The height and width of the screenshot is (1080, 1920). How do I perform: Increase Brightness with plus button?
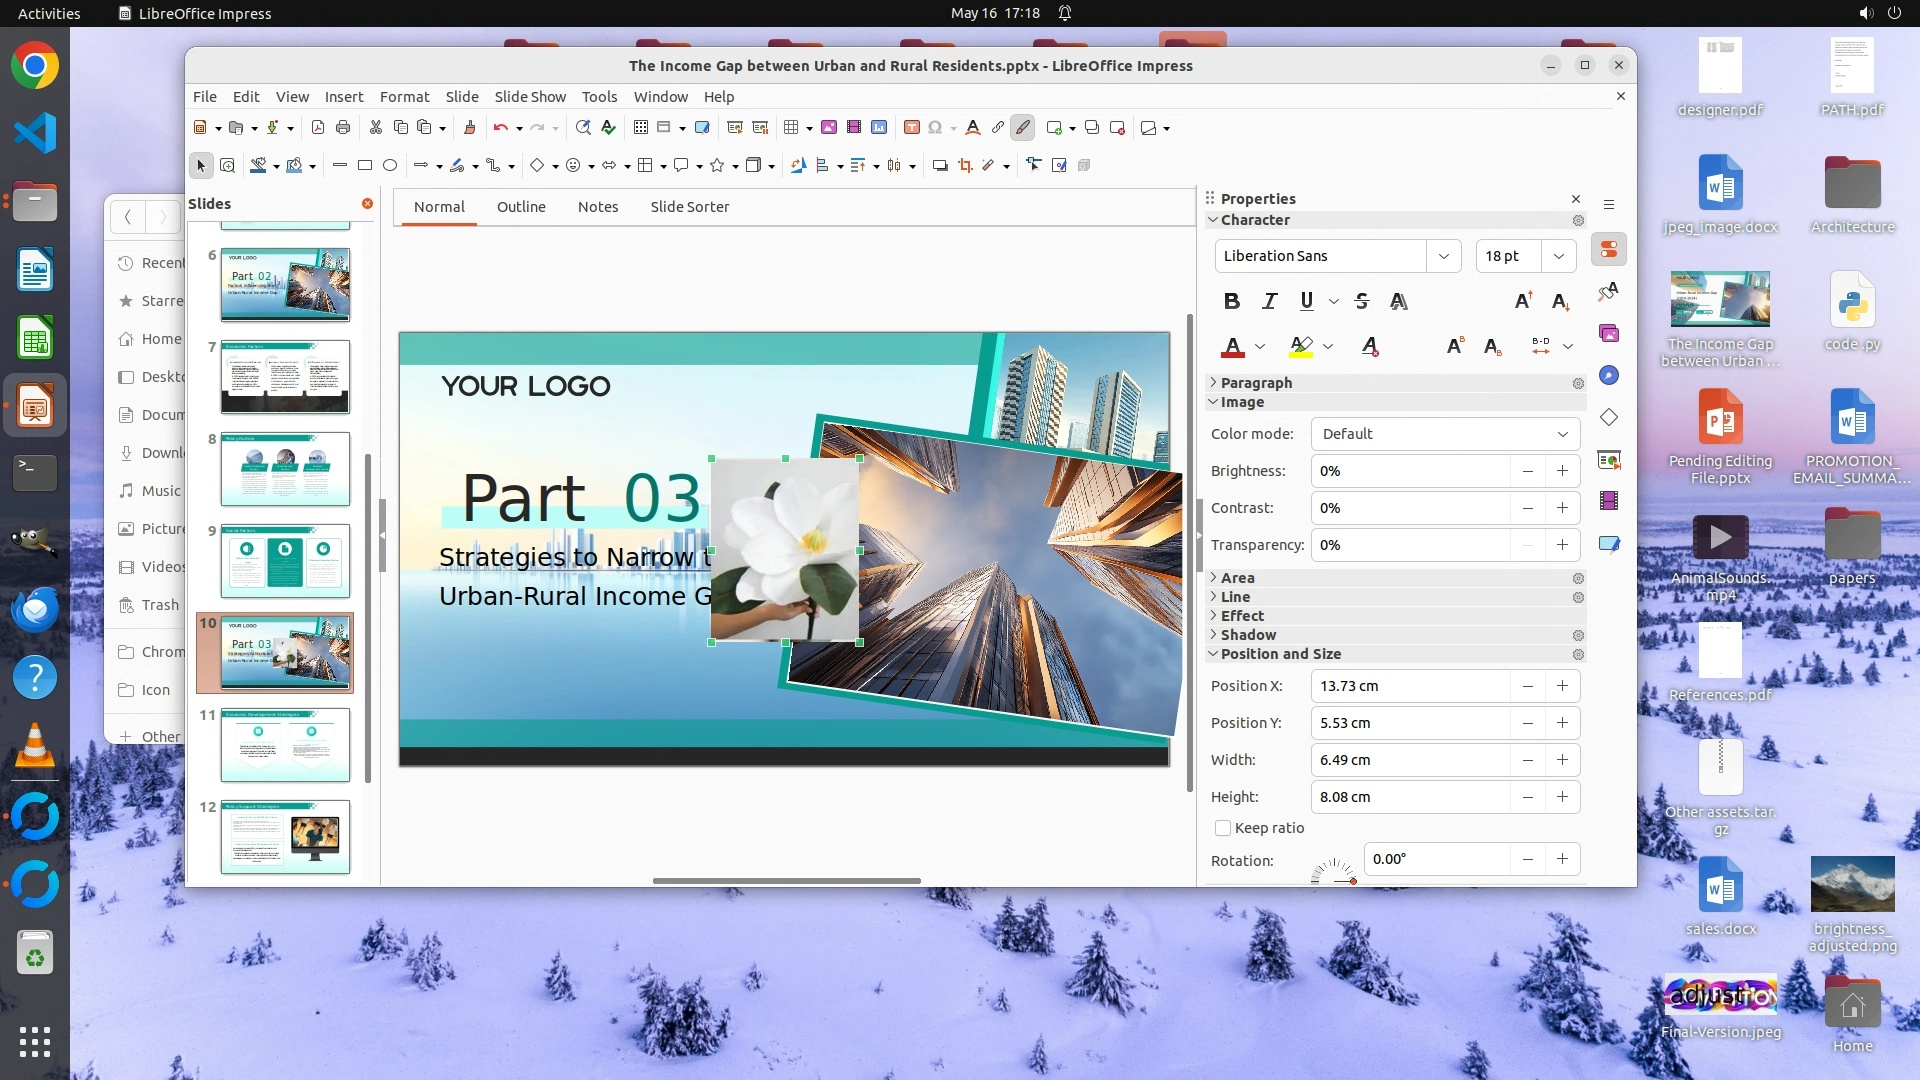1562,471
